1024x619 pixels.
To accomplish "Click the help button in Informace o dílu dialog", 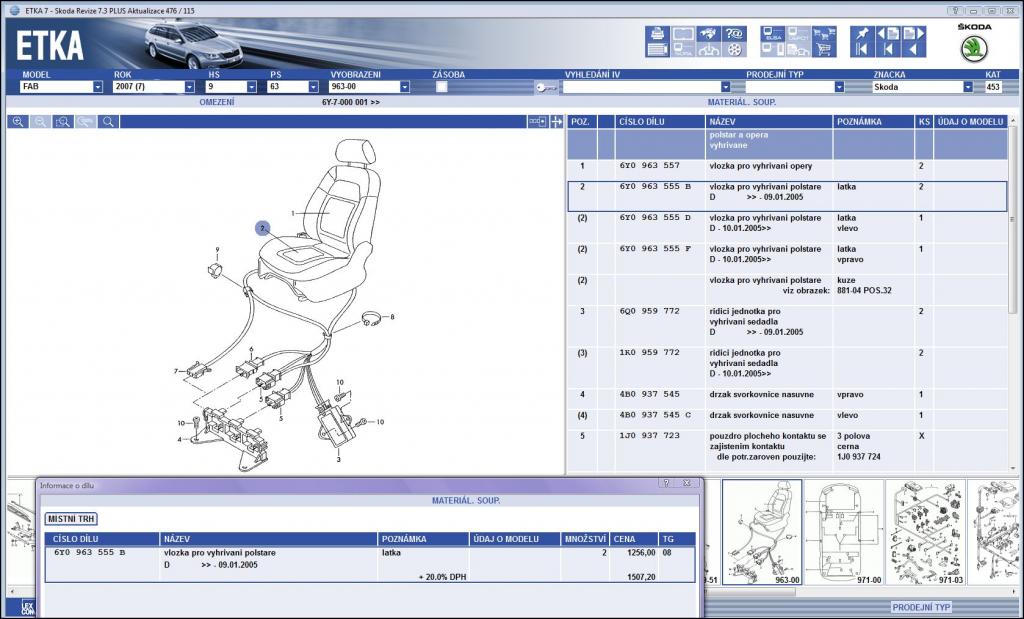I will click(x=666, y=483).
